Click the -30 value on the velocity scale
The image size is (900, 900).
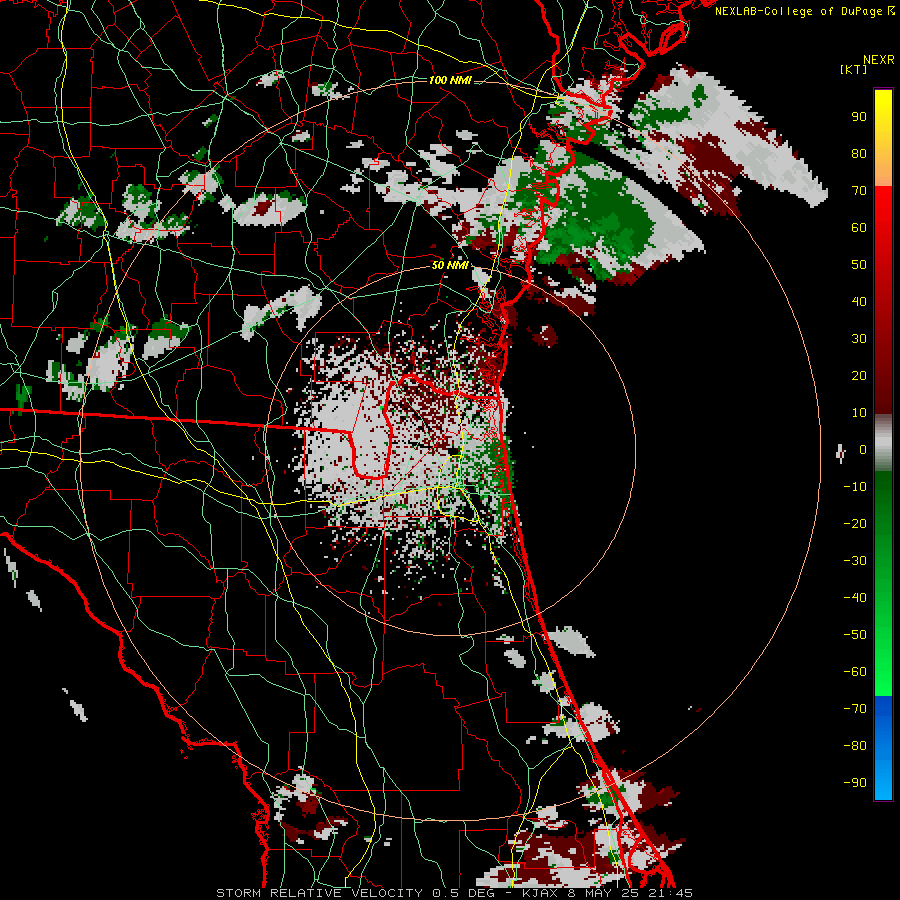[855, 561]
